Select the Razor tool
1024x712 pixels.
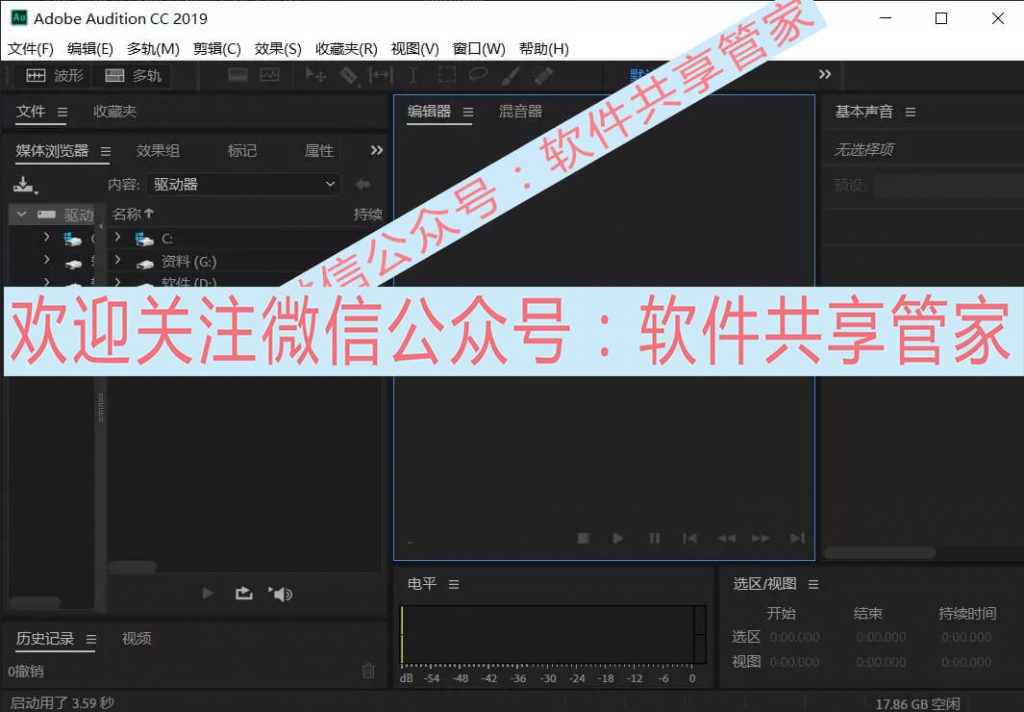coord(349,75)
